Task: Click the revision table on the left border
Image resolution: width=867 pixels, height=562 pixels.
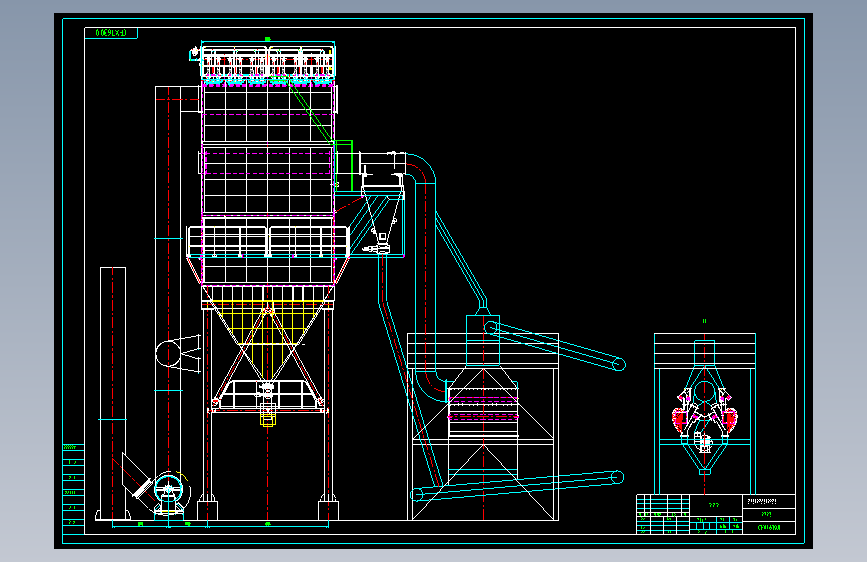Action: point(73,488)
